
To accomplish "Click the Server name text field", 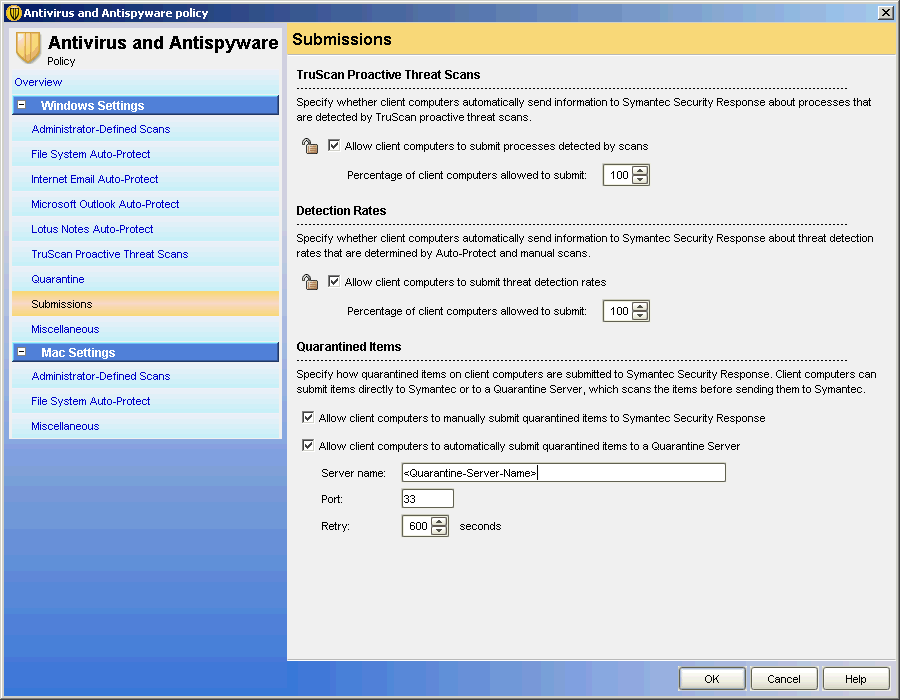I will click(563, 473).
